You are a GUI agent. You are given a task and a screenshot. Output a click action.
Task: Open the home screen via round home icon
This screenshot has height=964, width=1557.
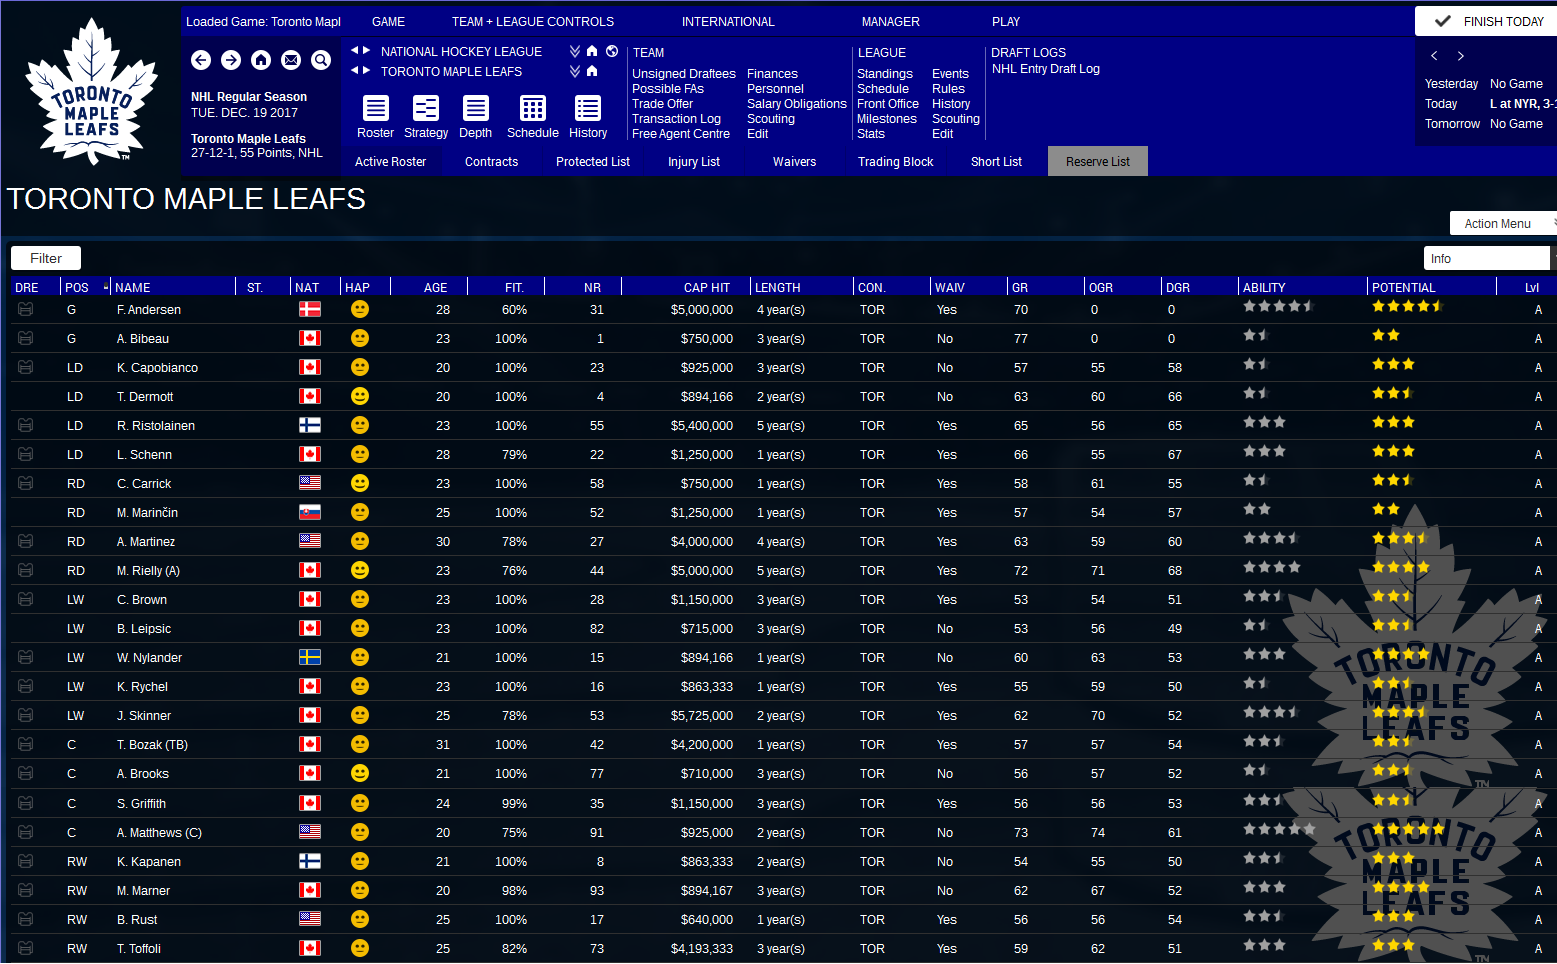tap(261, 60)
